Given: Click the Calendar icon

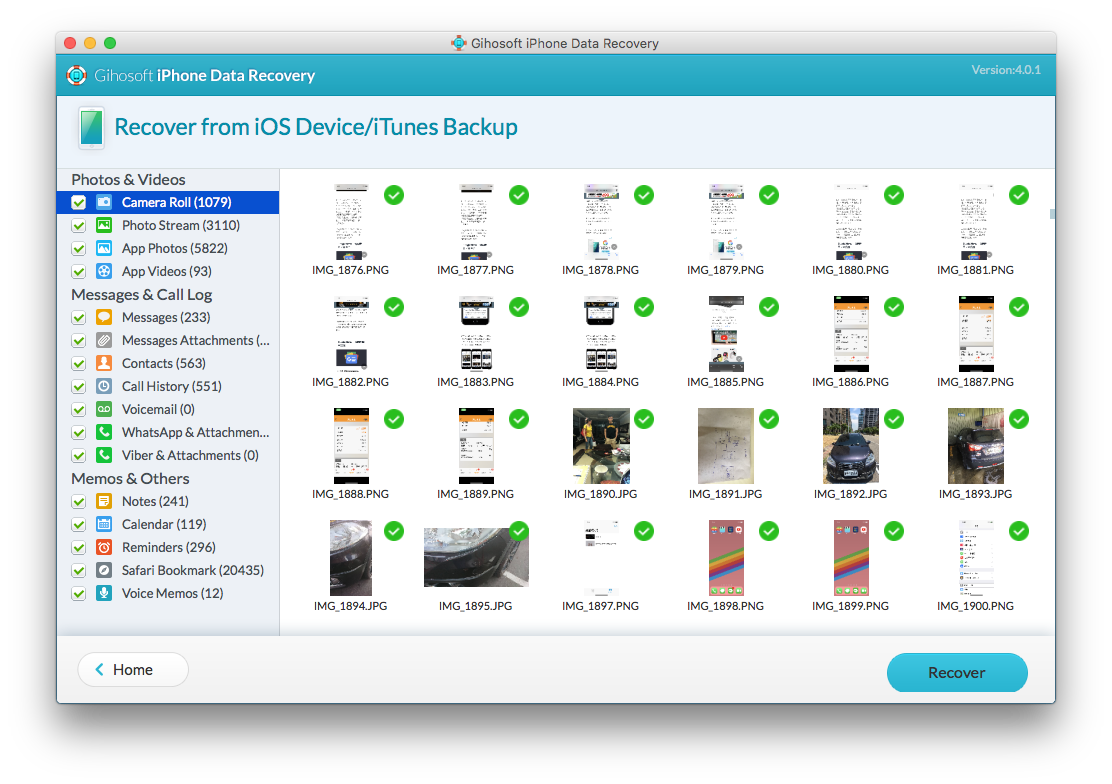Looking at the screenshot, I should tap(104, 524).
